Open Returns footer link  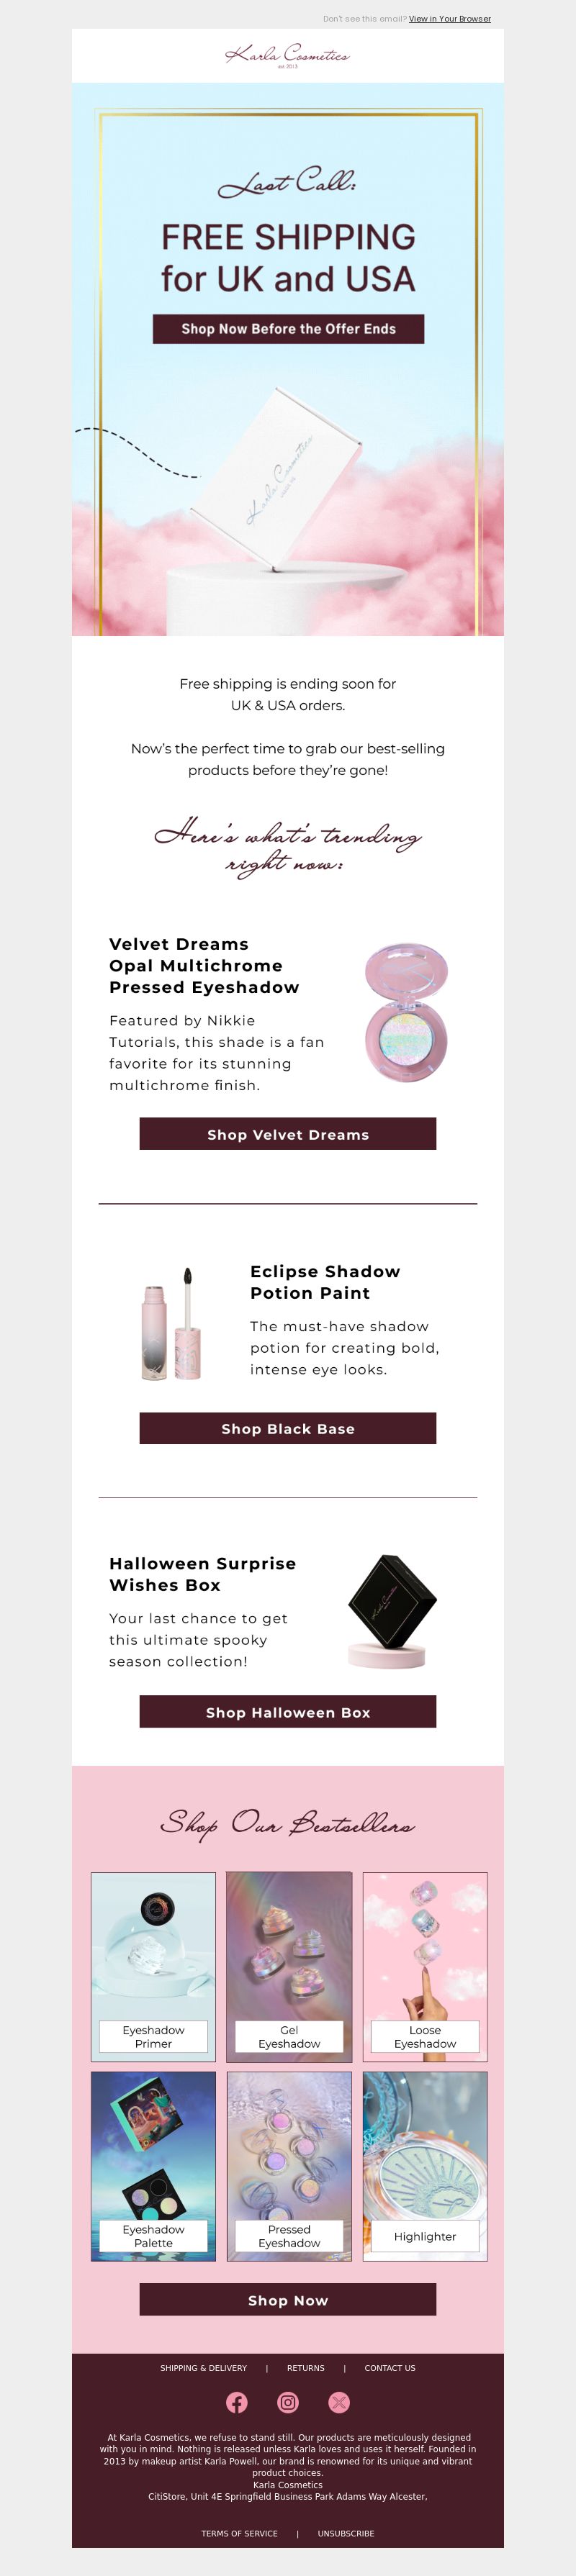pyautogui.click(x=306, y=2368)
